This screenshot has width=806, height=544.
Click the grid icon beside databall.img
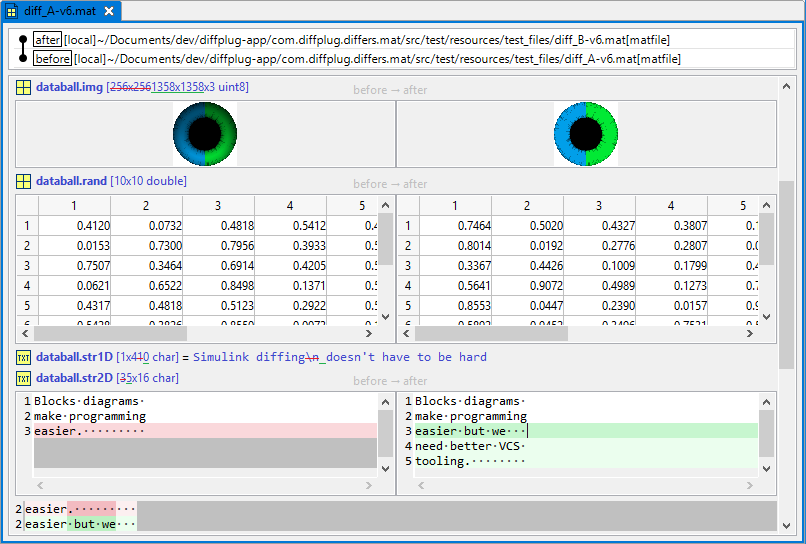23,88
